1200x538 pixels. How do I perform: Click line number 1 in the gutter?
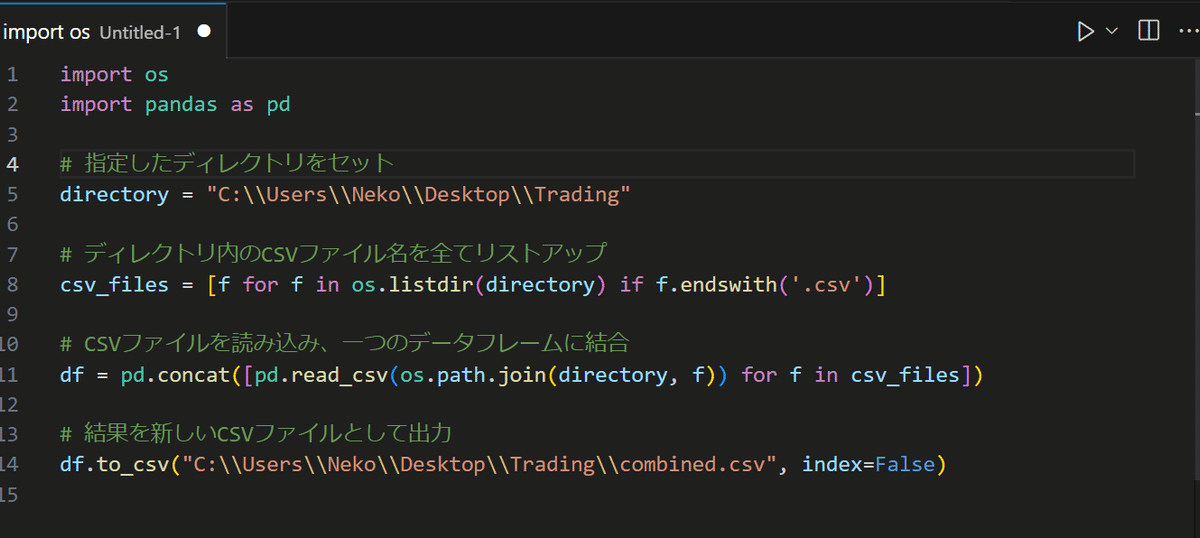(12, 75)
